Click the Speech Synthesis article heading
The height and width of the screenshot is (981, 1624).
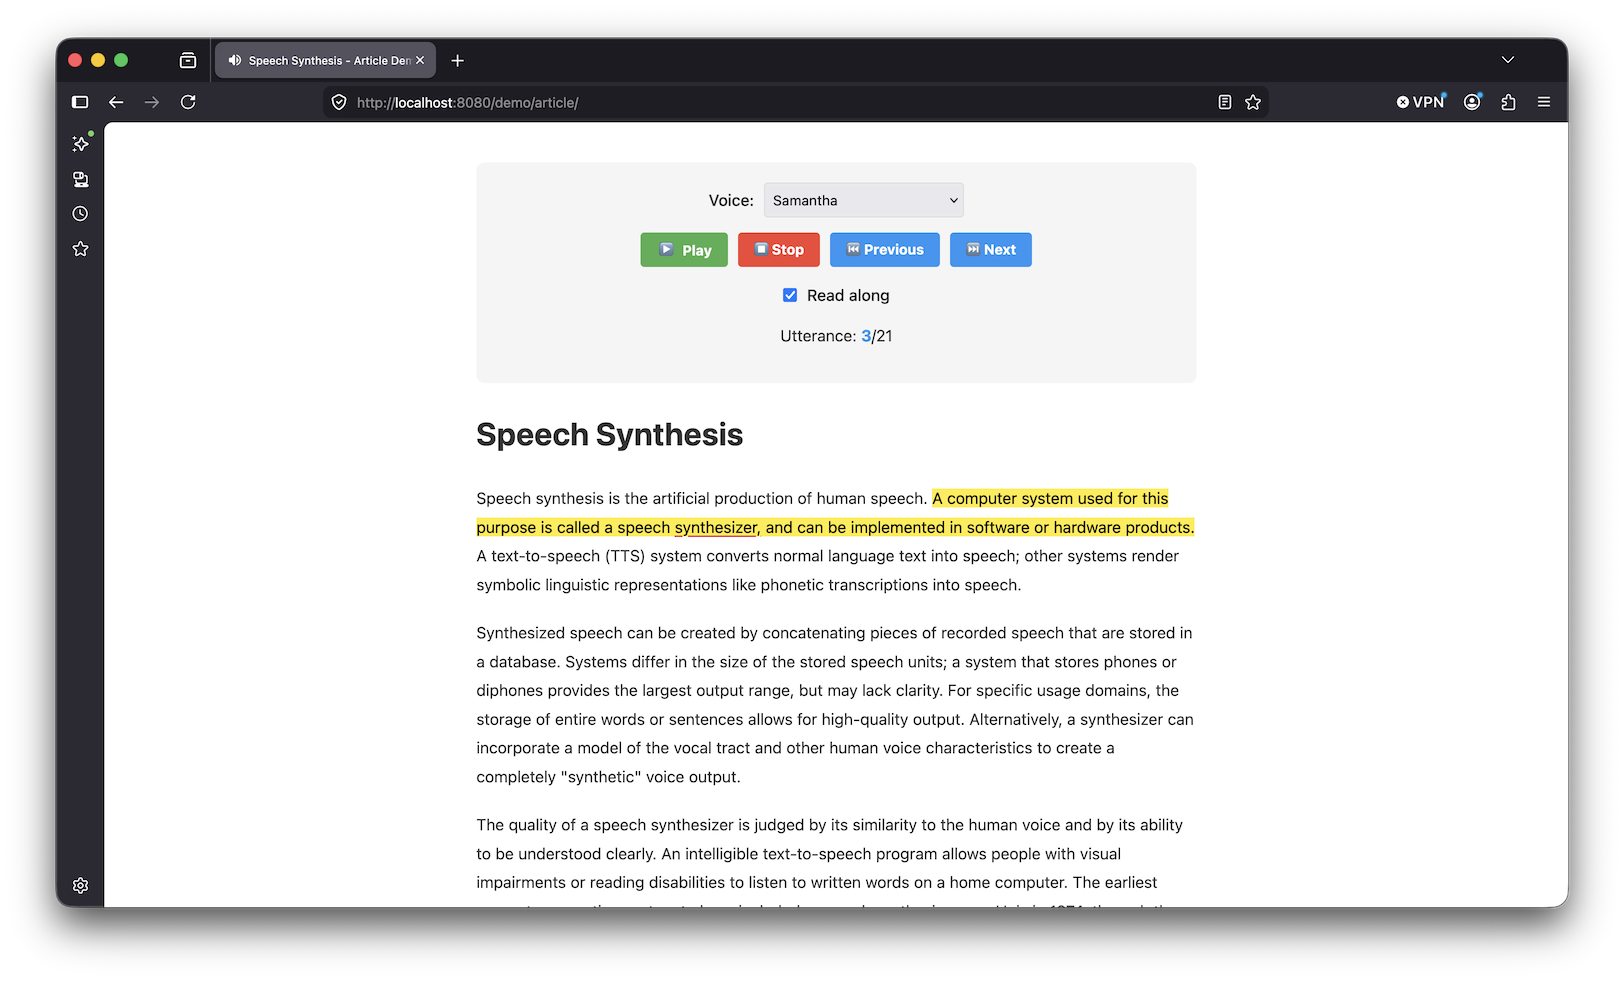click(609, 435)
